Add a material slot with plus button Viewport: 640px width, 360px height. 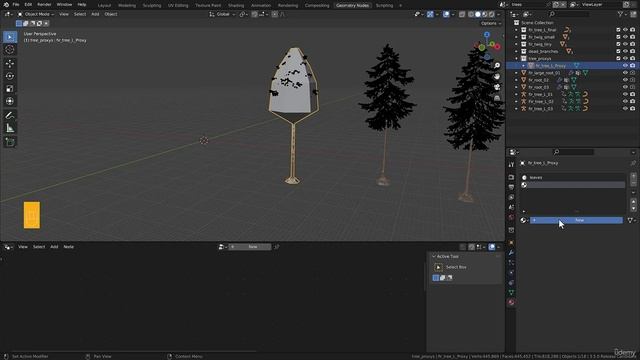point(633,176)
